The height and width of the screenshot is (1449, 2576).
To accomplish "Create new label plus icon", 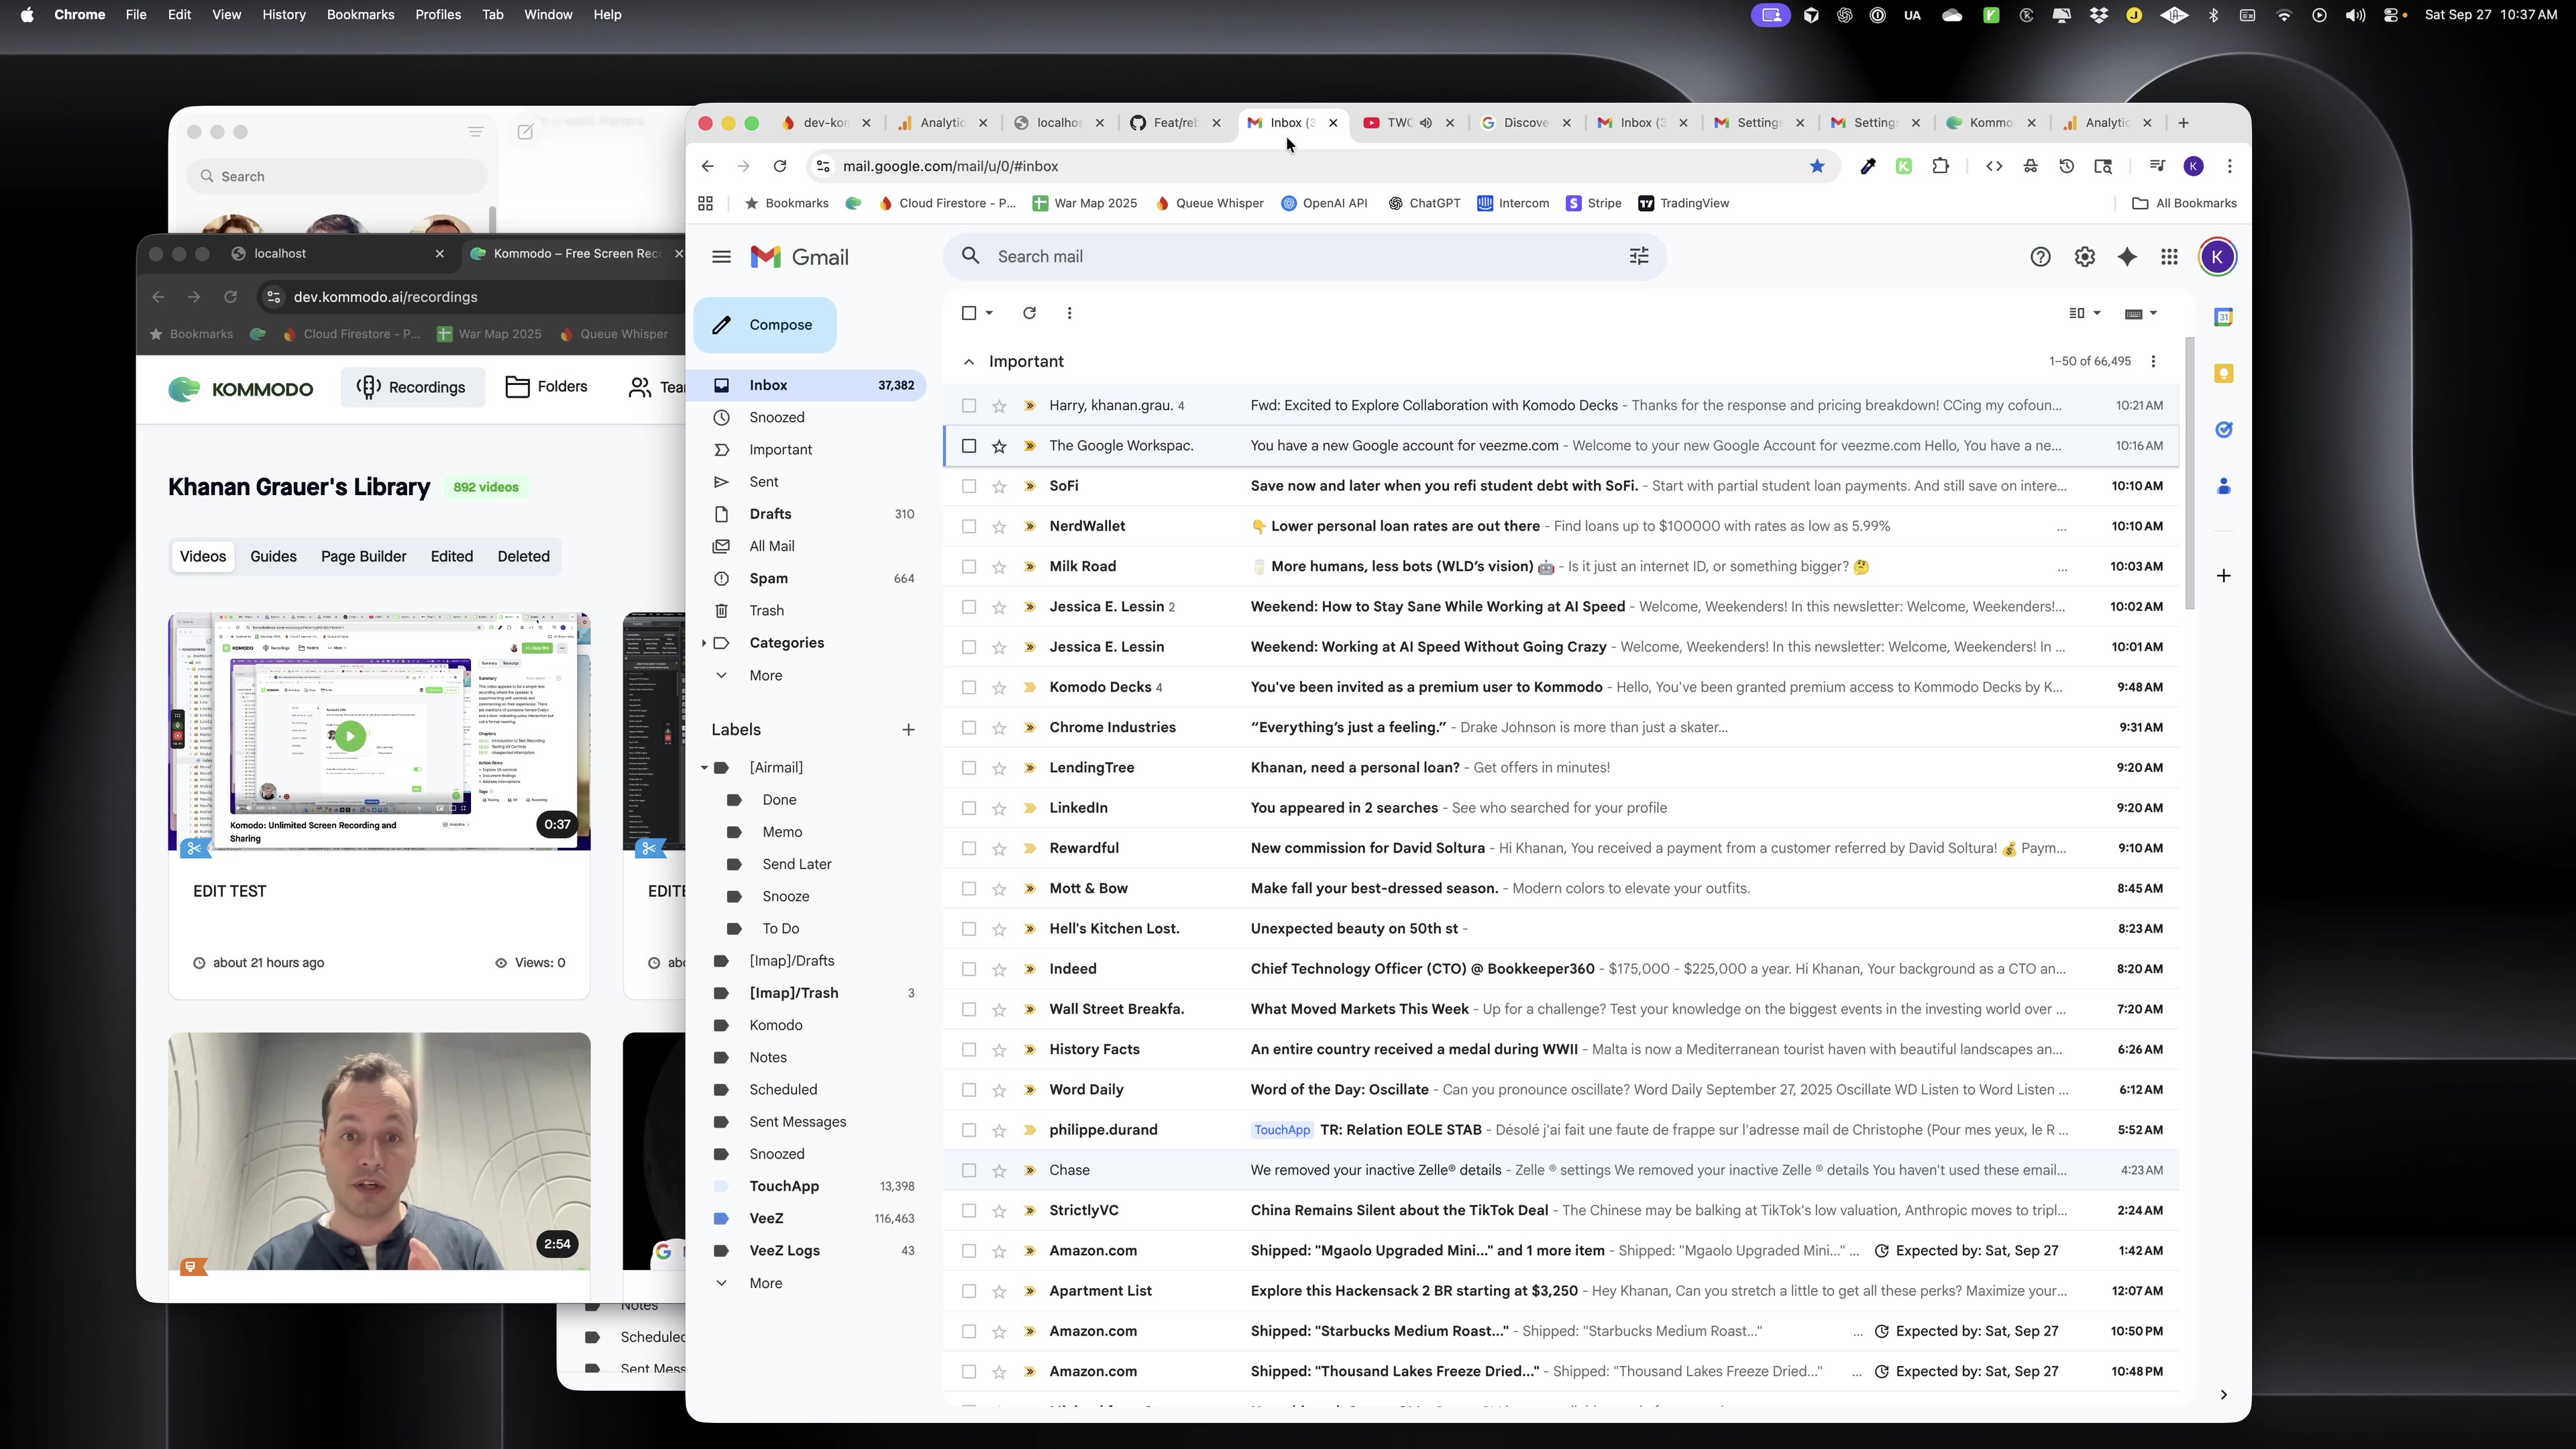I will tap(908, 730).
